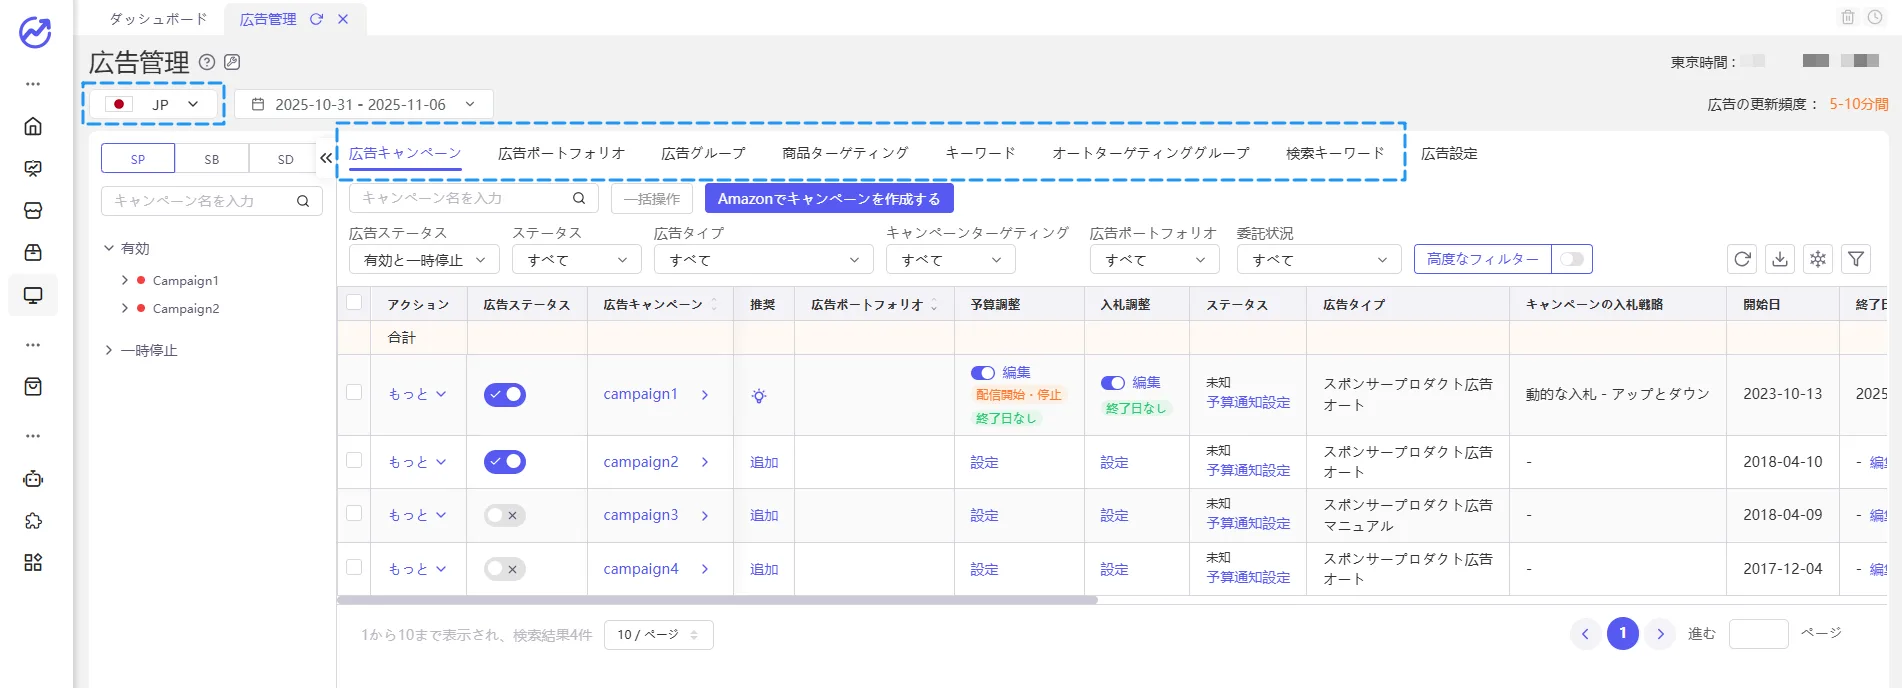Image resolution: width=1902 pixels, height=688 pixels.
Task: Open the product bag sidebar icon
Action: (x=33, y=252)
